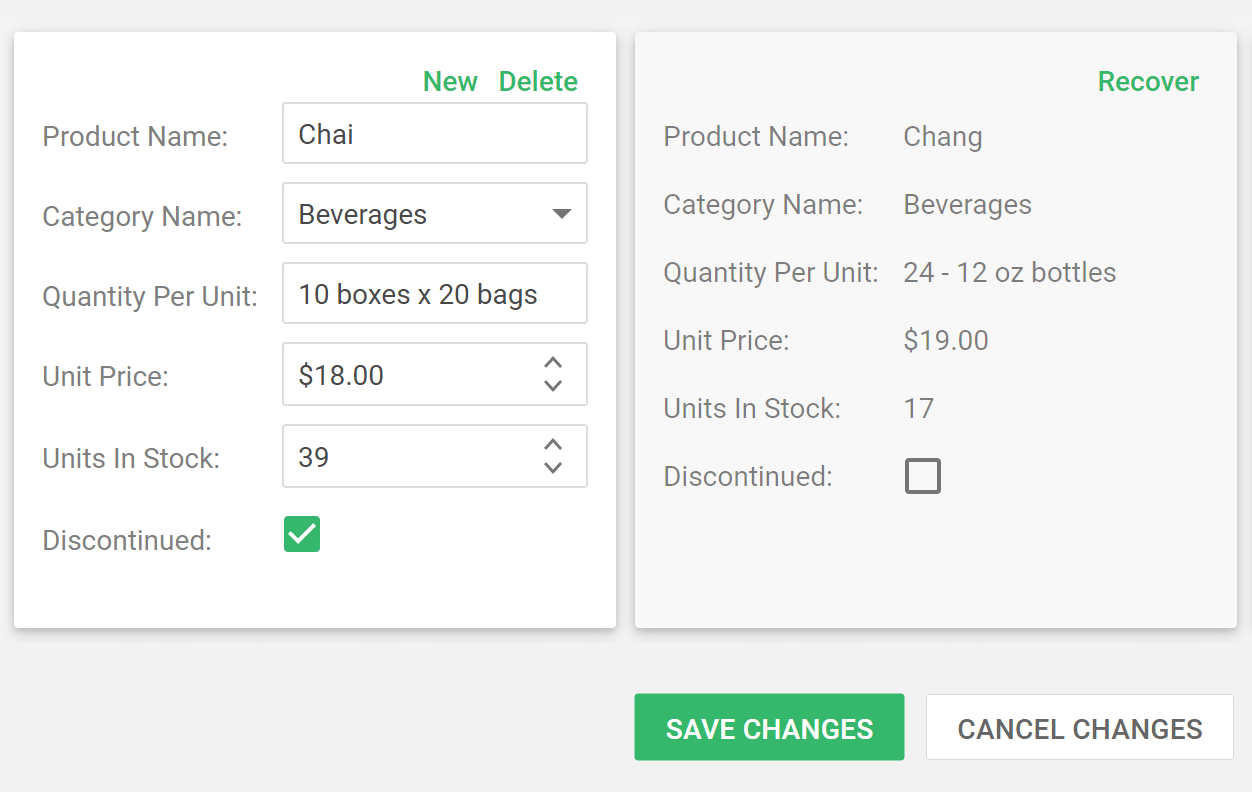Click the Chang product name text
1252x792 pixels.
[x=942, y=137]
